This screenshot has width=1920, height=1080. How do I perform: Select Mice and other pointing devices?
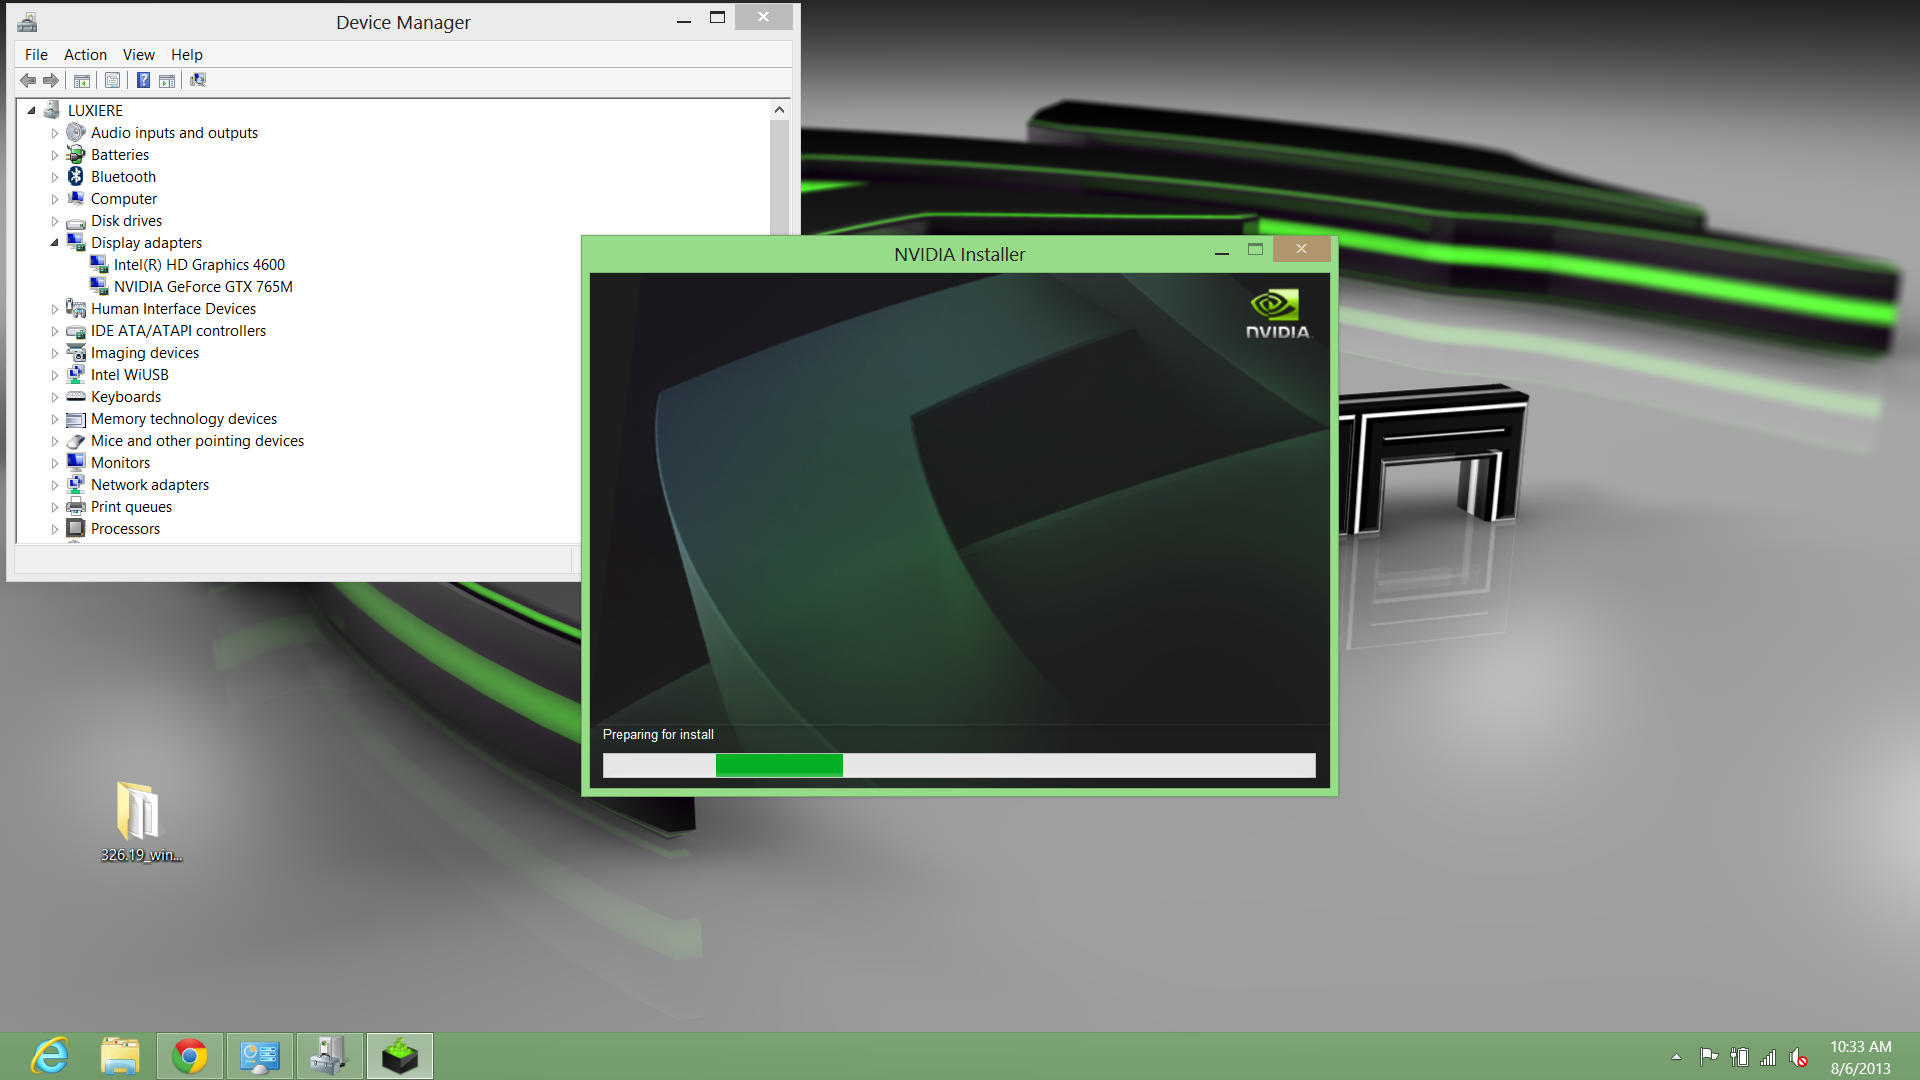pyautogui.click(x=197, y=441)
